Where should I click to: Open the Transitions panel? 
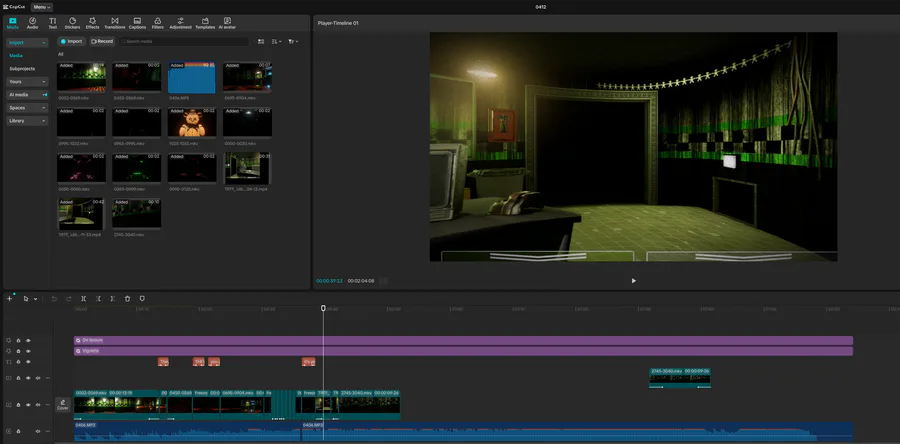click(x=114, y=22)
